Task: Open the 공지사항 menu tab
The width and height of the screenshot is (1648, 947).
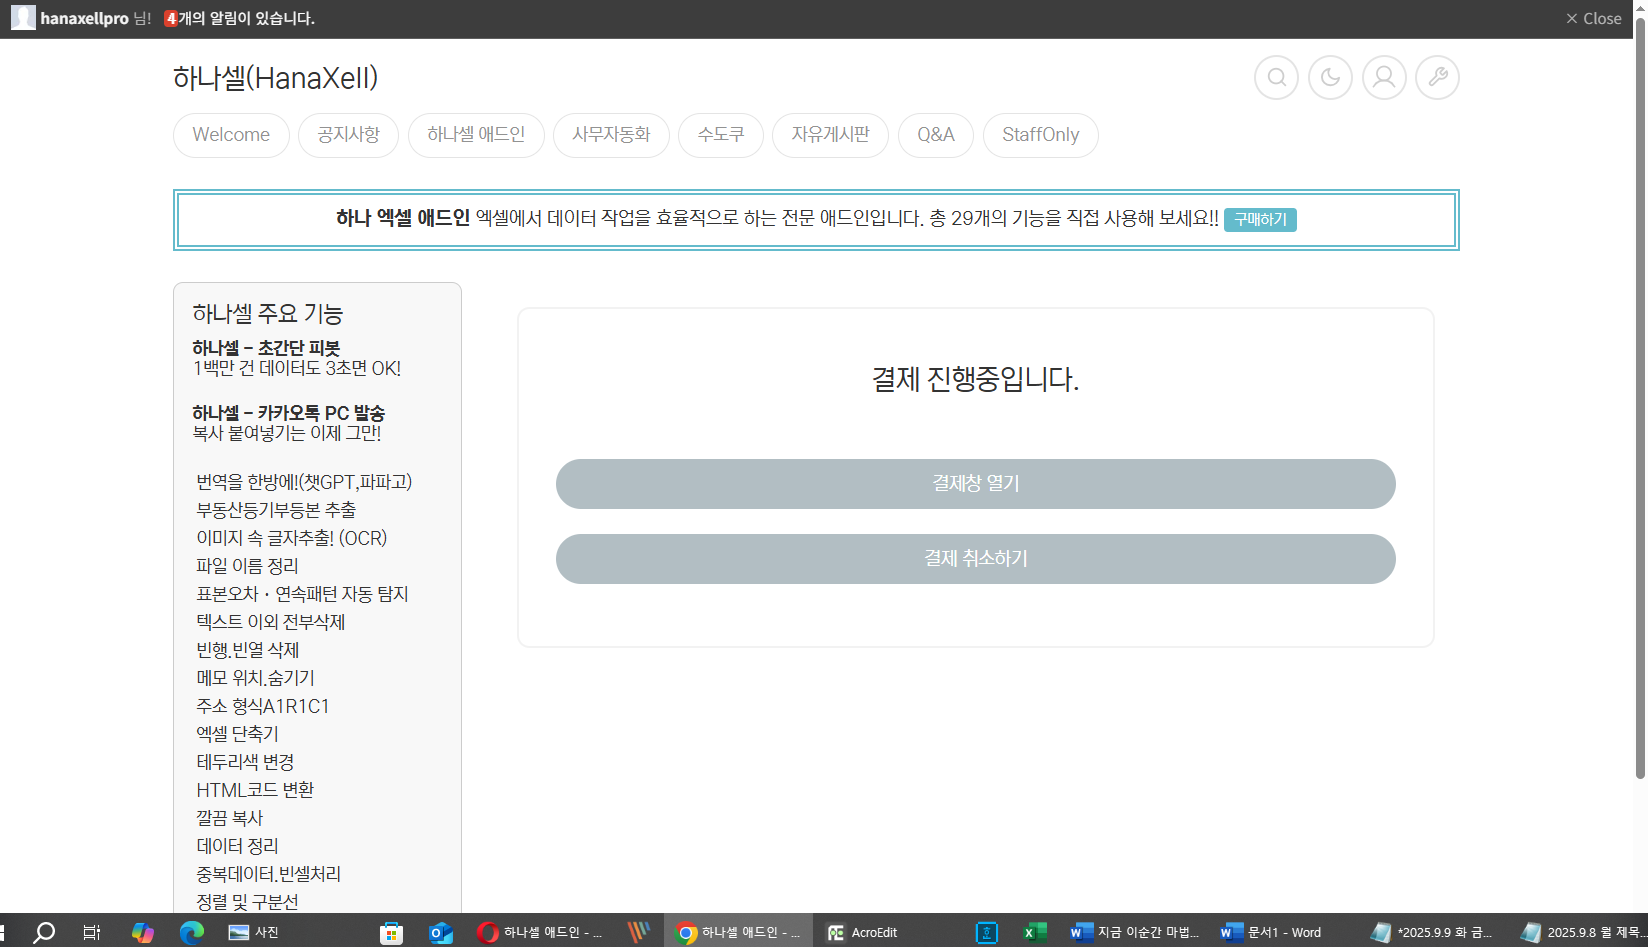Action: tap(348, 135)
